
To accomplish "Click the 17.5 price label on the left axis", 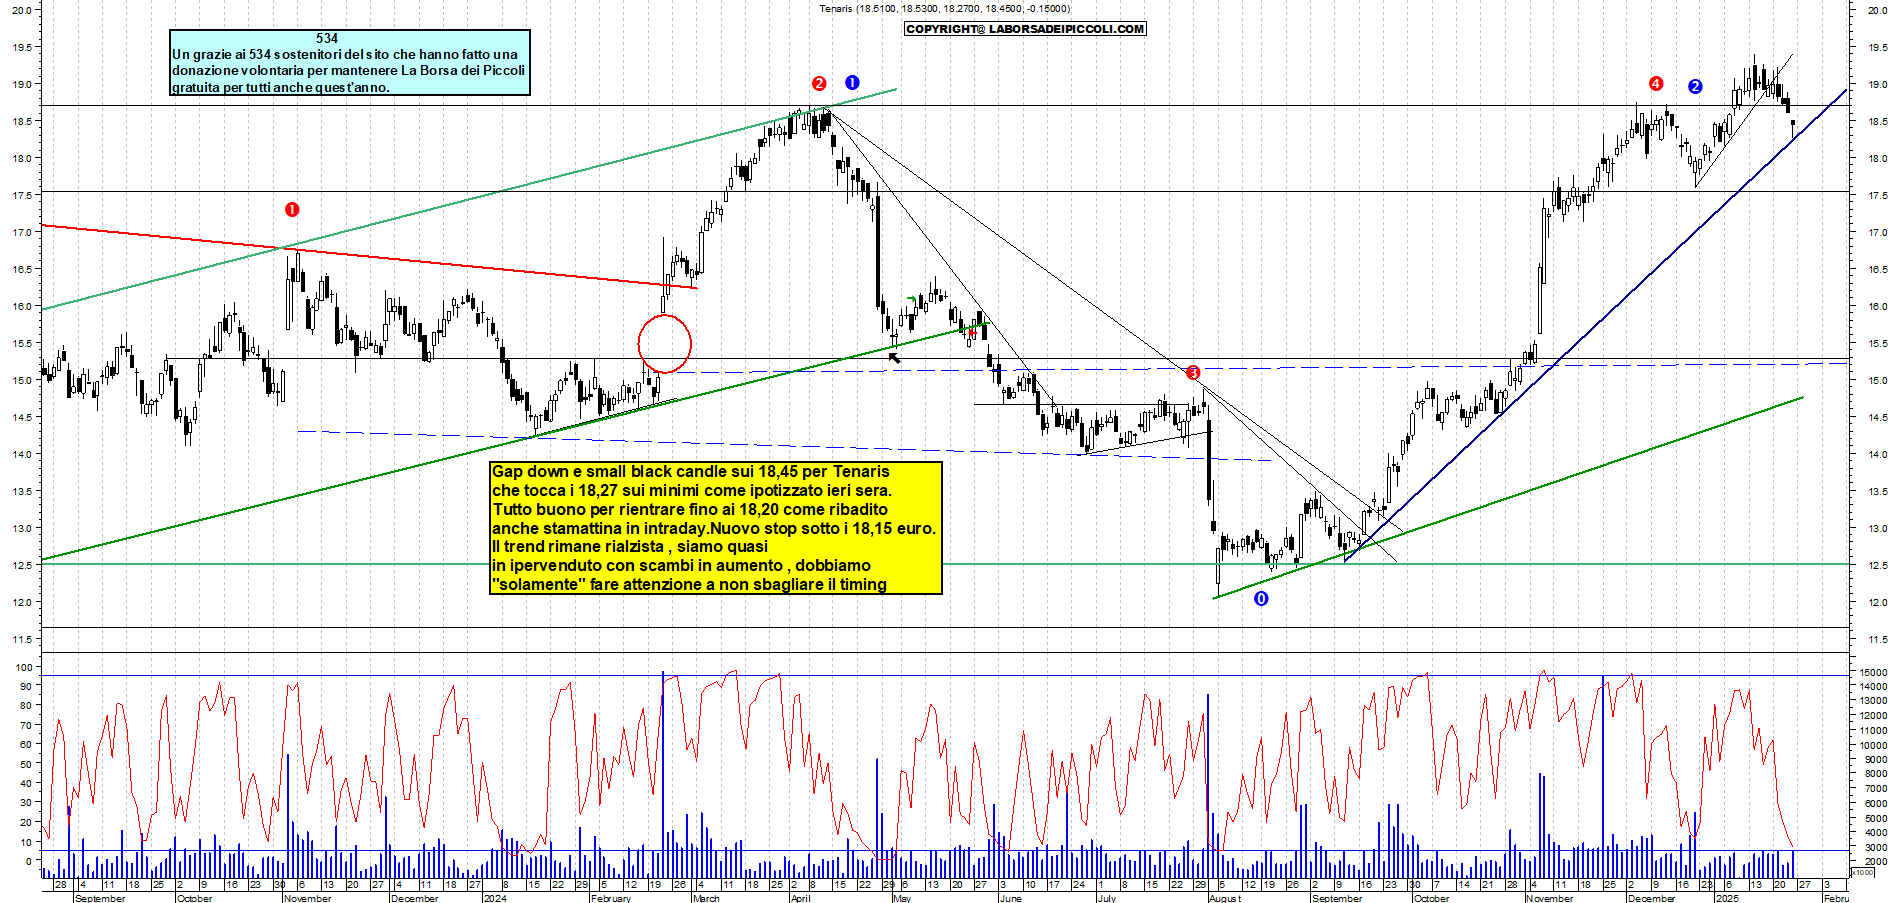I will (22, 195).
